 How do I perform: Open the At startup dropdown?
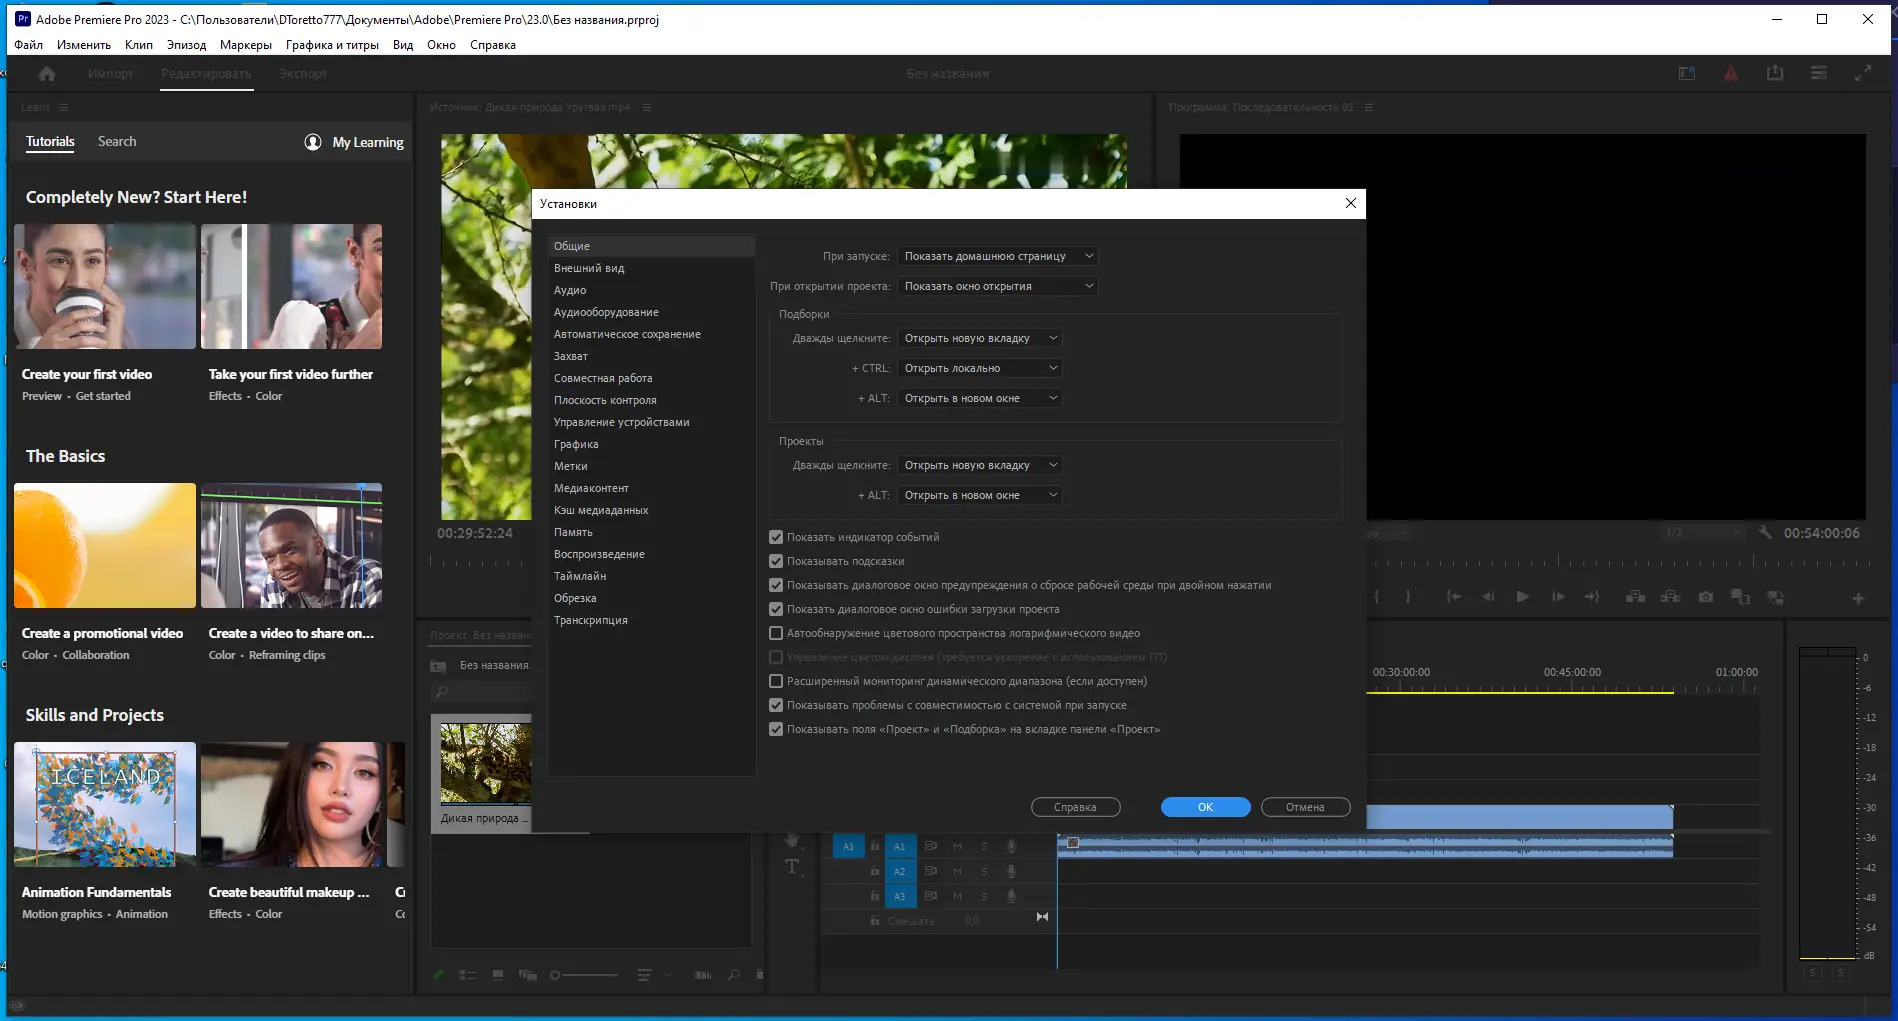998,256
